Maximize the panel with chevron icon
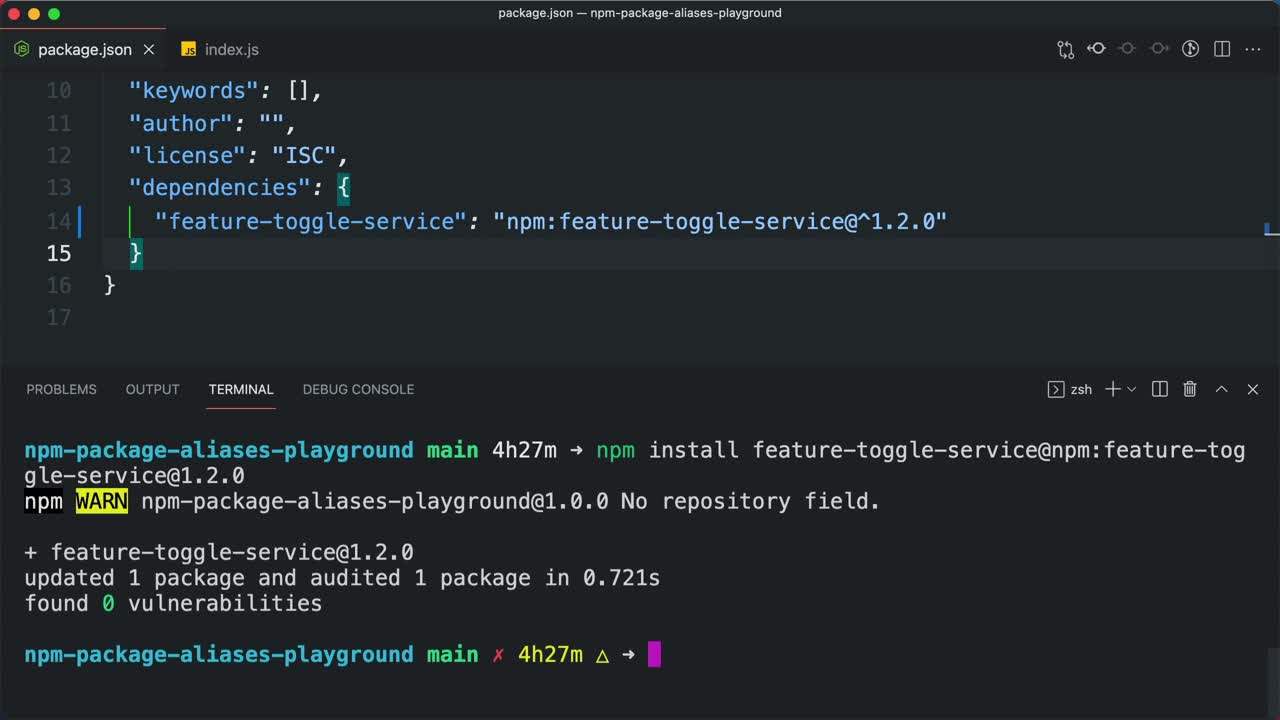 coord(1221,389)
